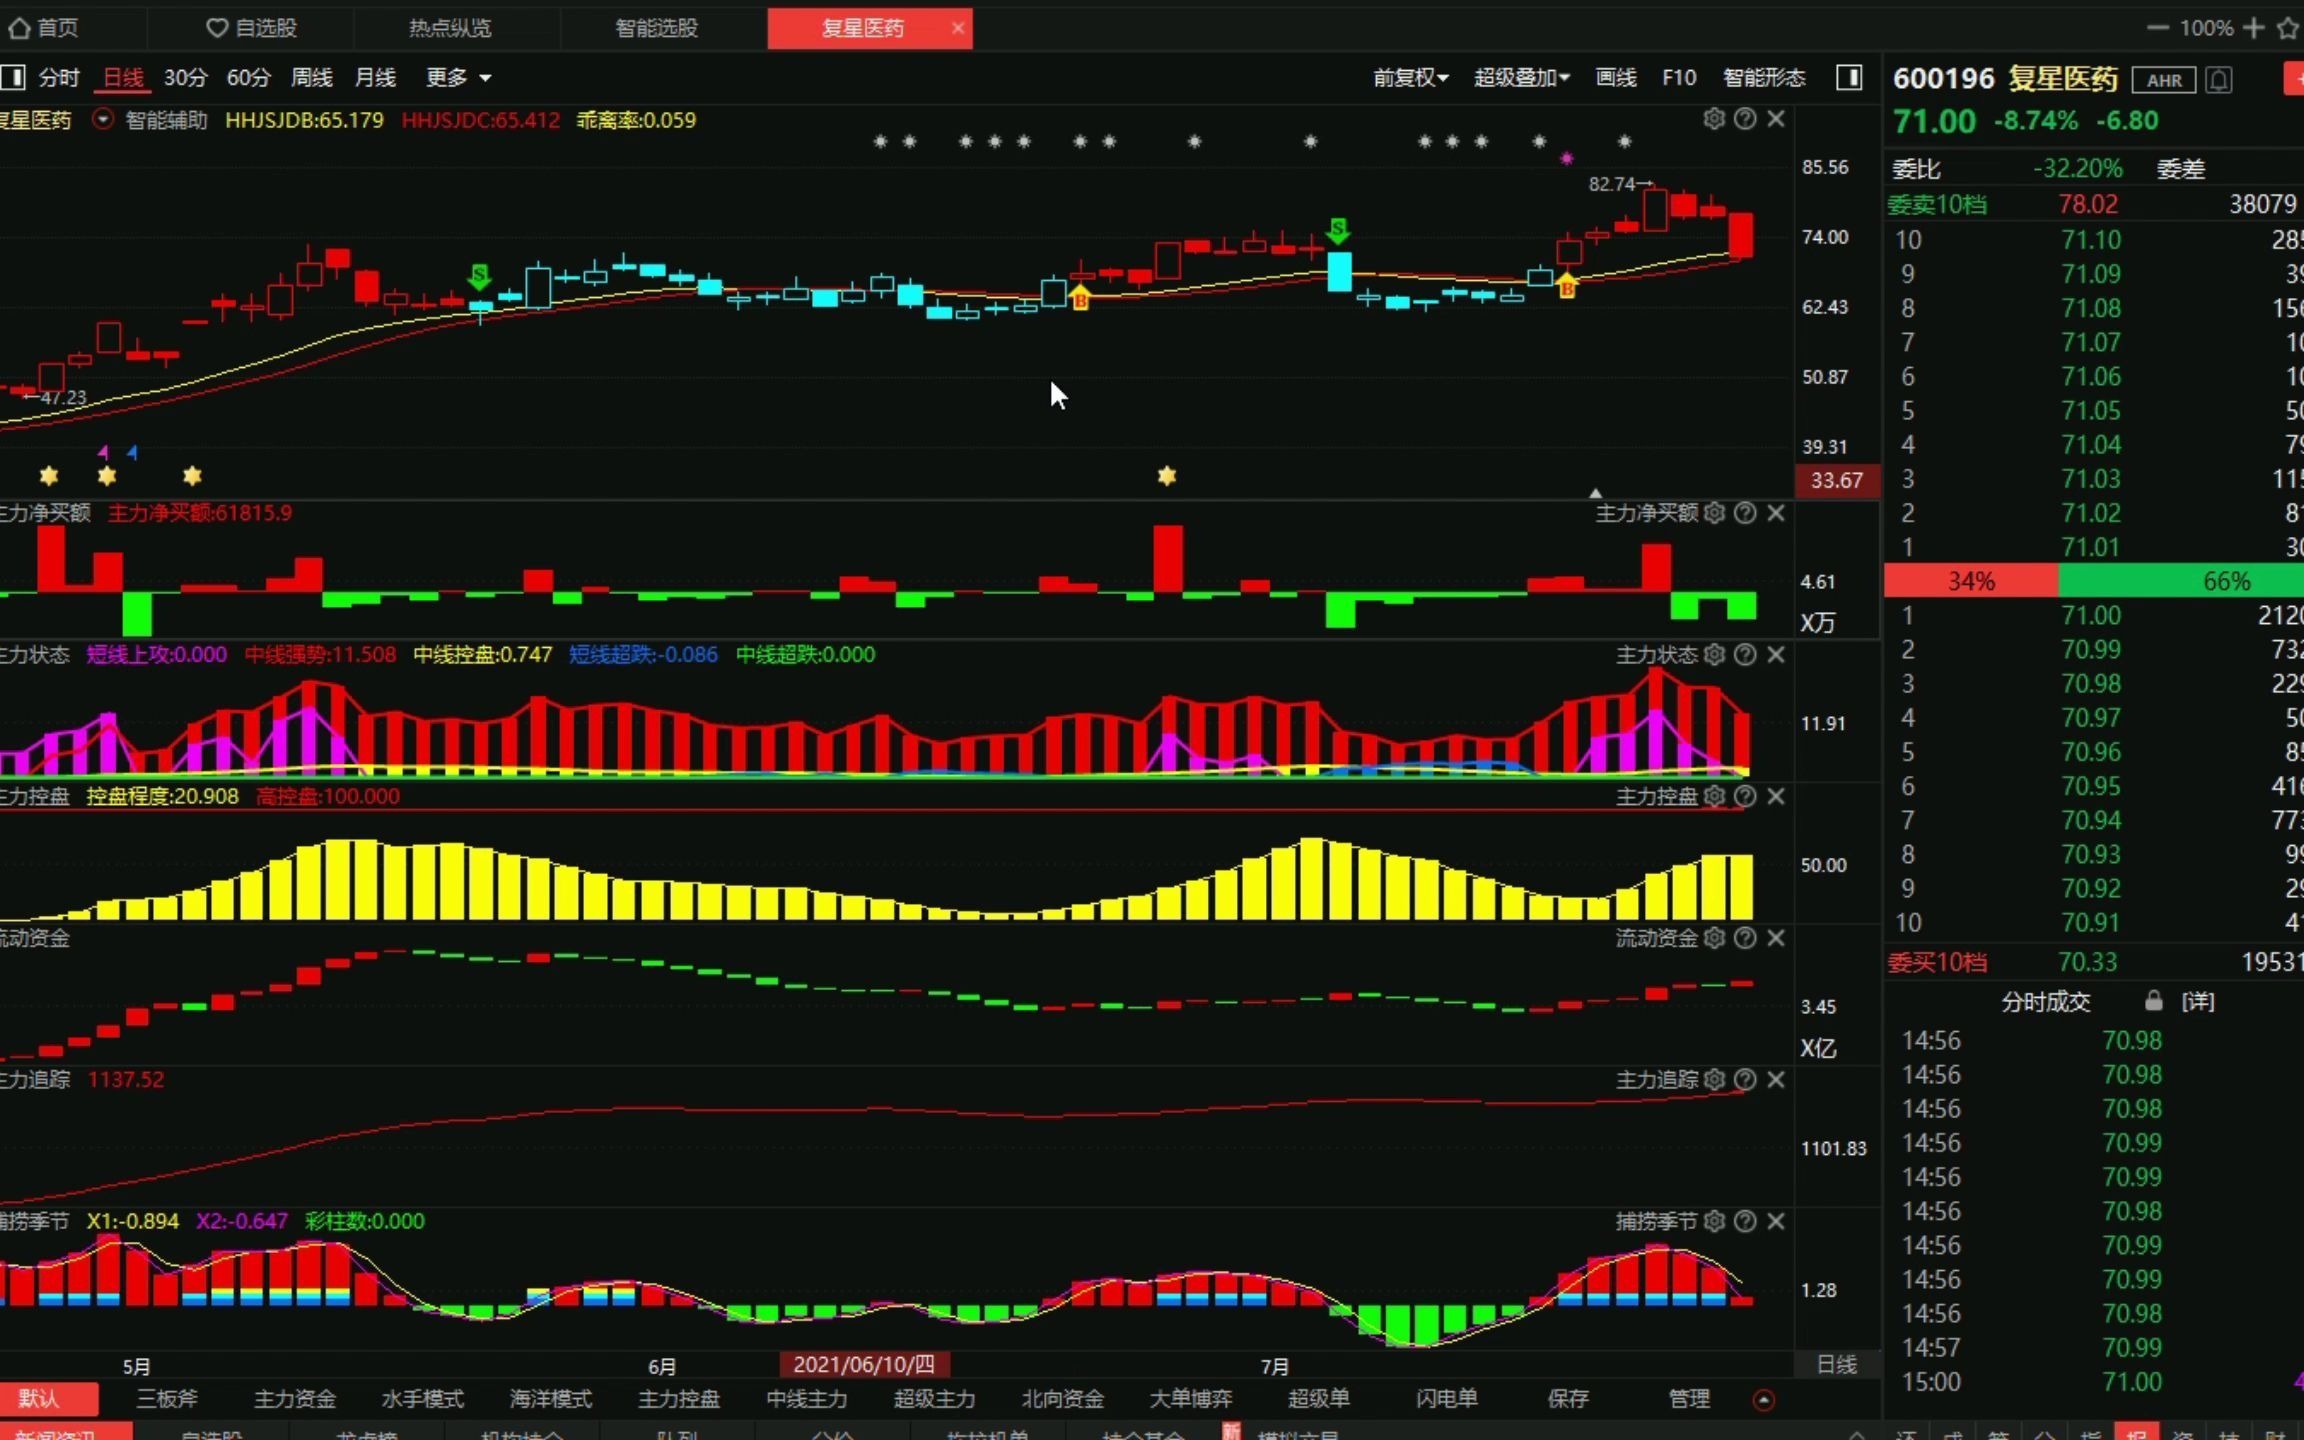
Task: Click the AHR badge next to 复星医药
Action: [x=2163, y=80]
